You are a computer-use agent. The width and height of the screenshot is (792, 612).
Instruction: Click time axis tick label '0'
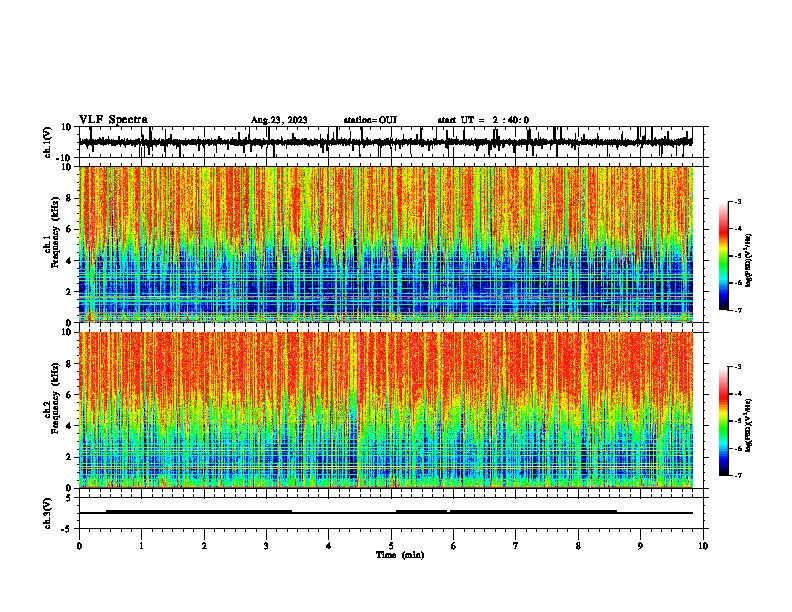point(79,546)
